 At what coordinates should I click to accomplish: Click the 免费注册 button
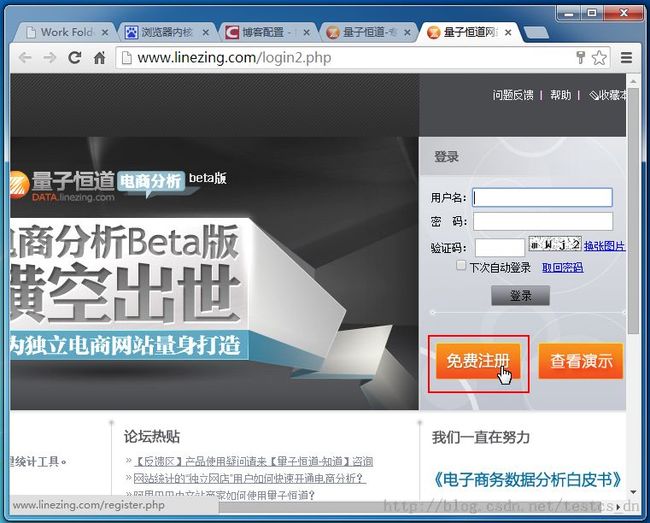click(x=478, y=361)
